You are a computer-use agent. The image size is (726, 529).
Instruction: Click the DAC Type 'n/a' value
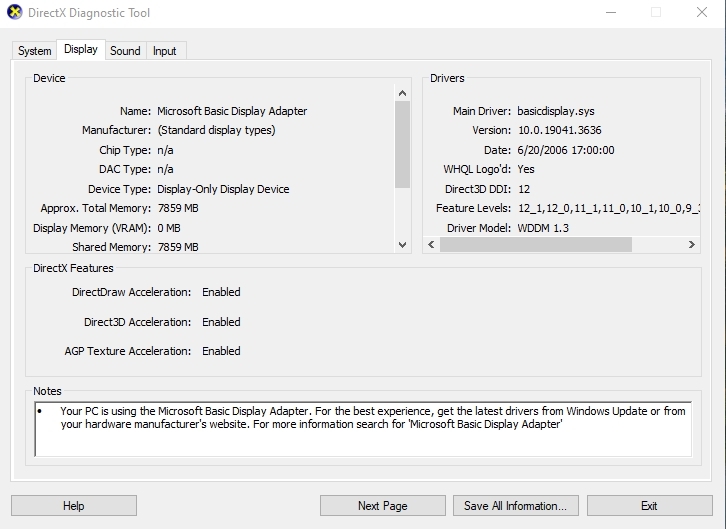pos(165,169)
